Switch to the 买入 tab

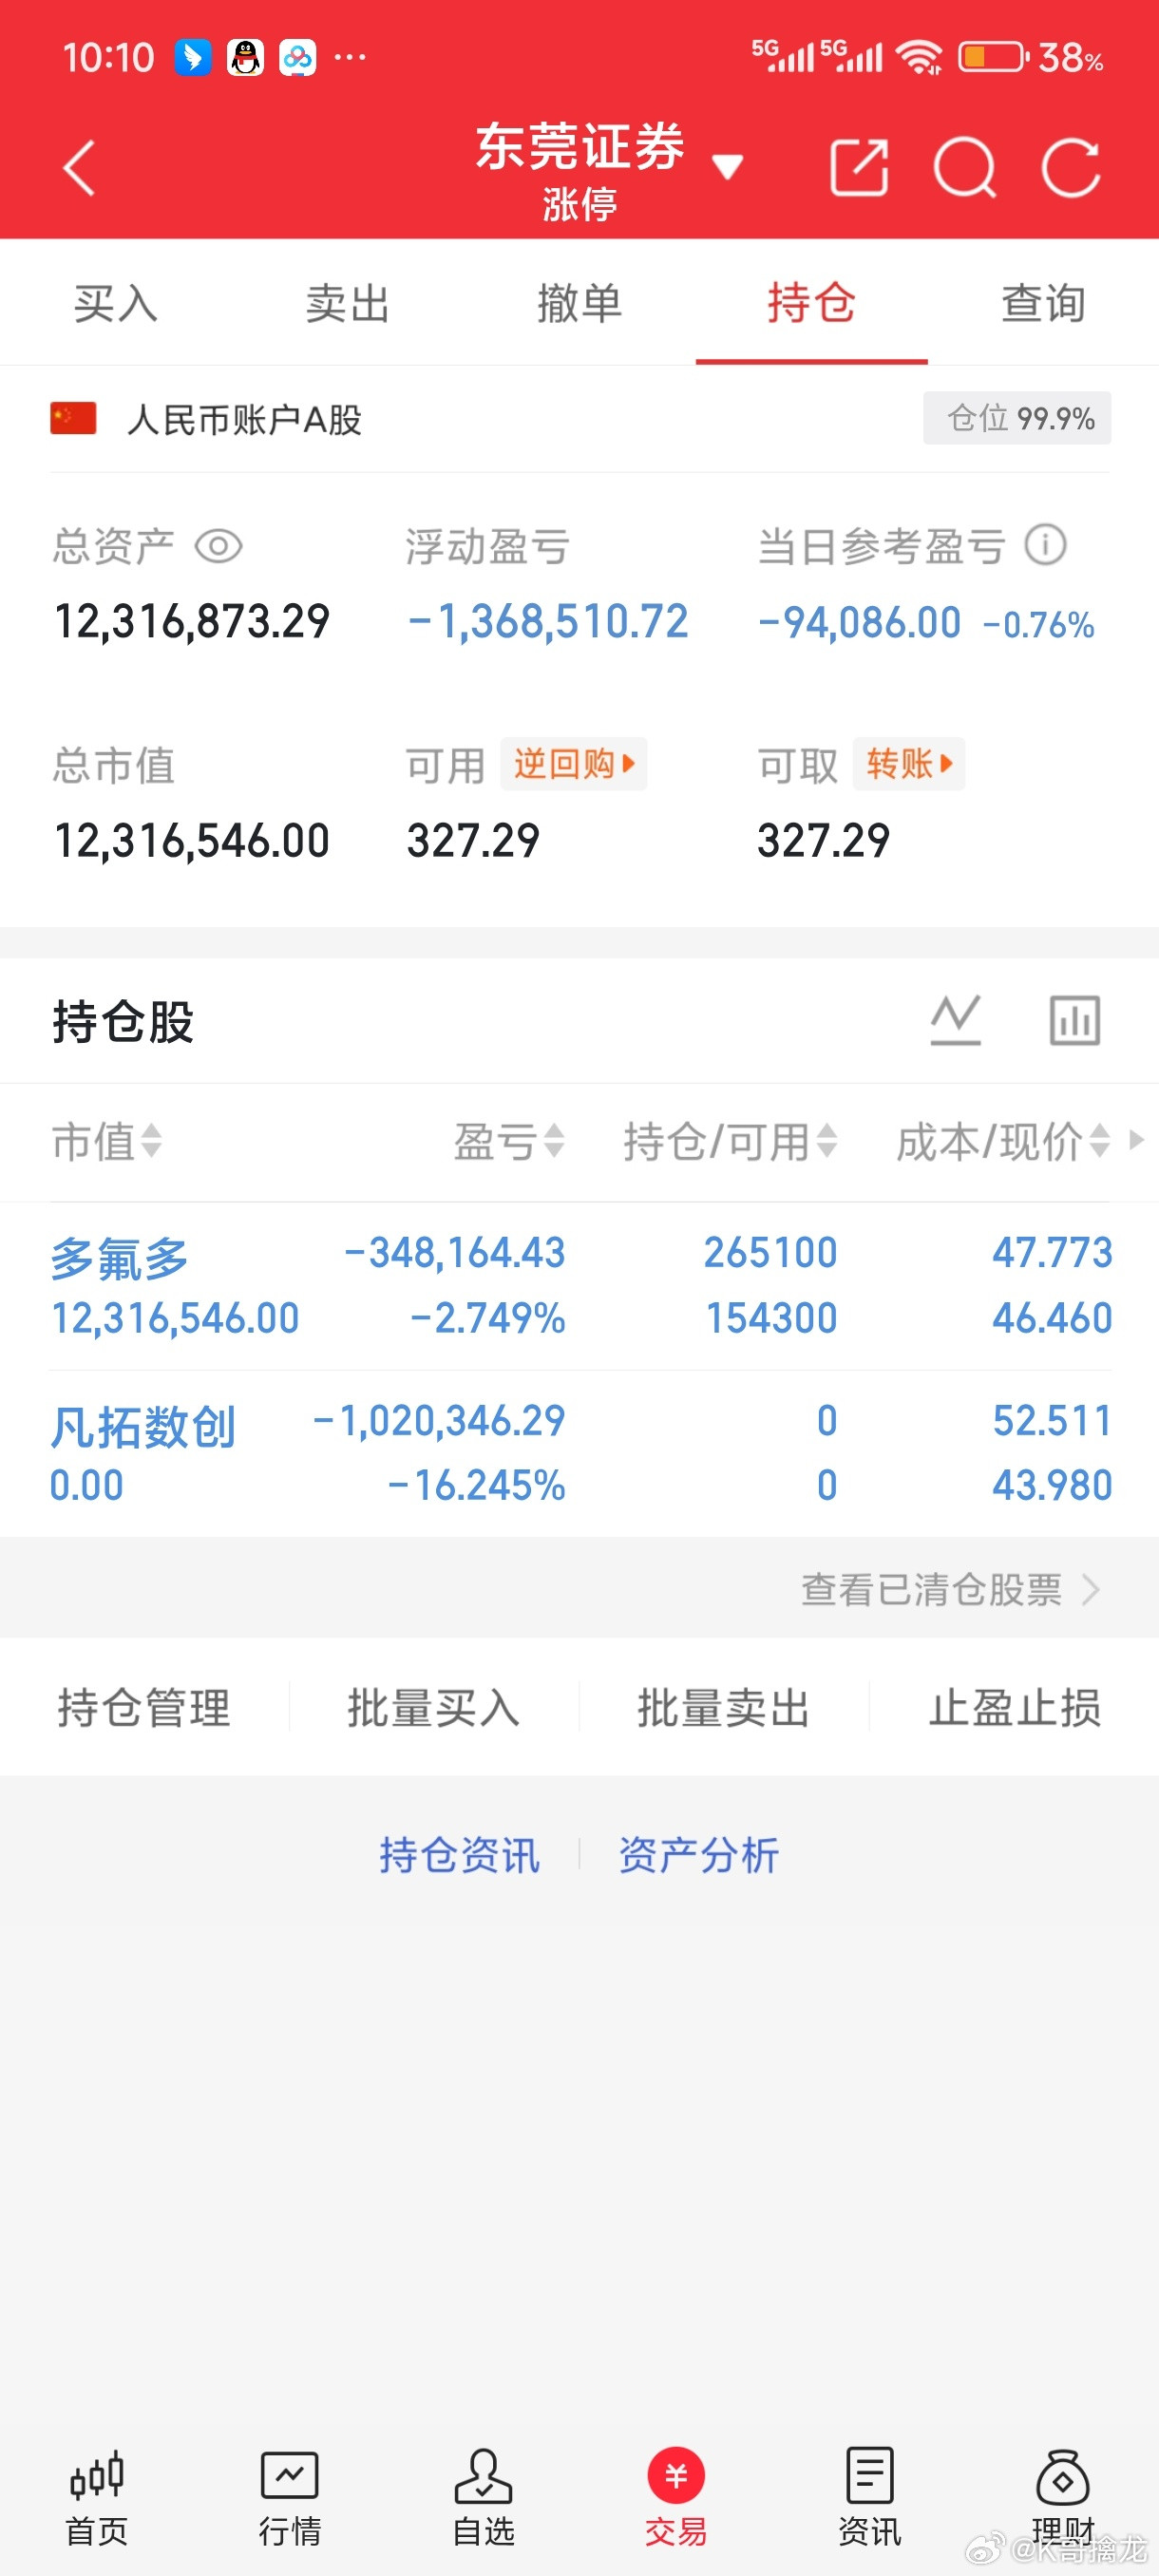116,303
